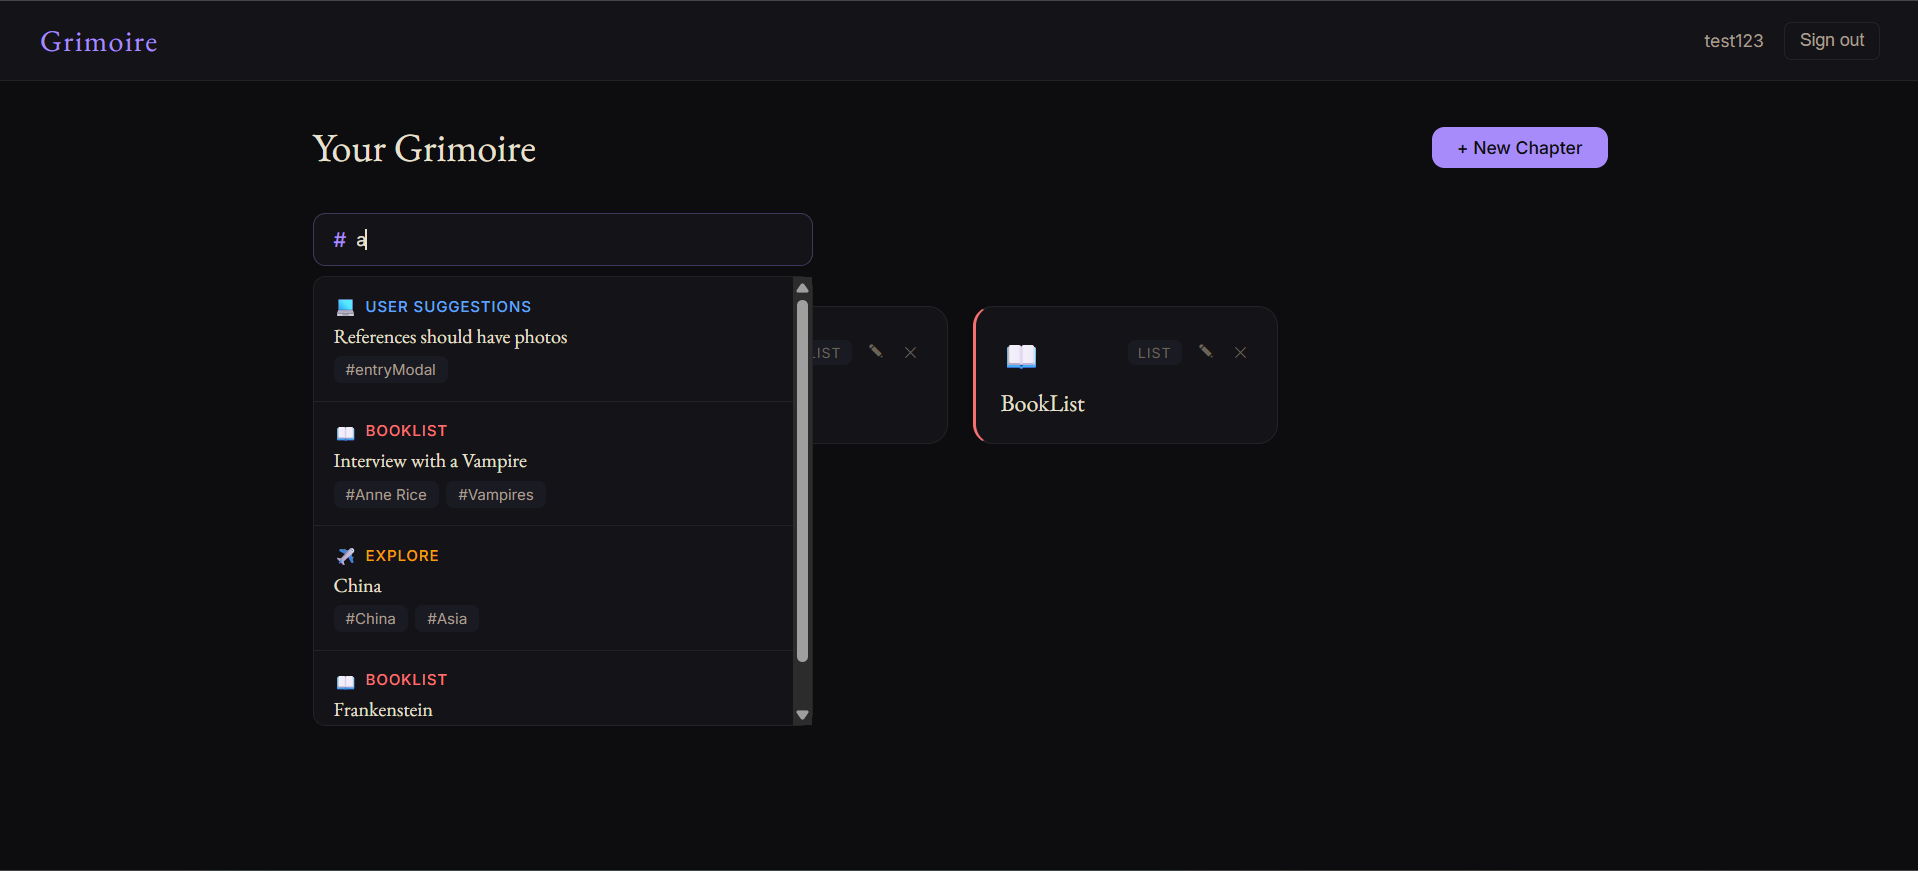Click the airplane icon beside EXPLORE
The width and height of the screenshot is (1918, 871).
coord(345,556)
